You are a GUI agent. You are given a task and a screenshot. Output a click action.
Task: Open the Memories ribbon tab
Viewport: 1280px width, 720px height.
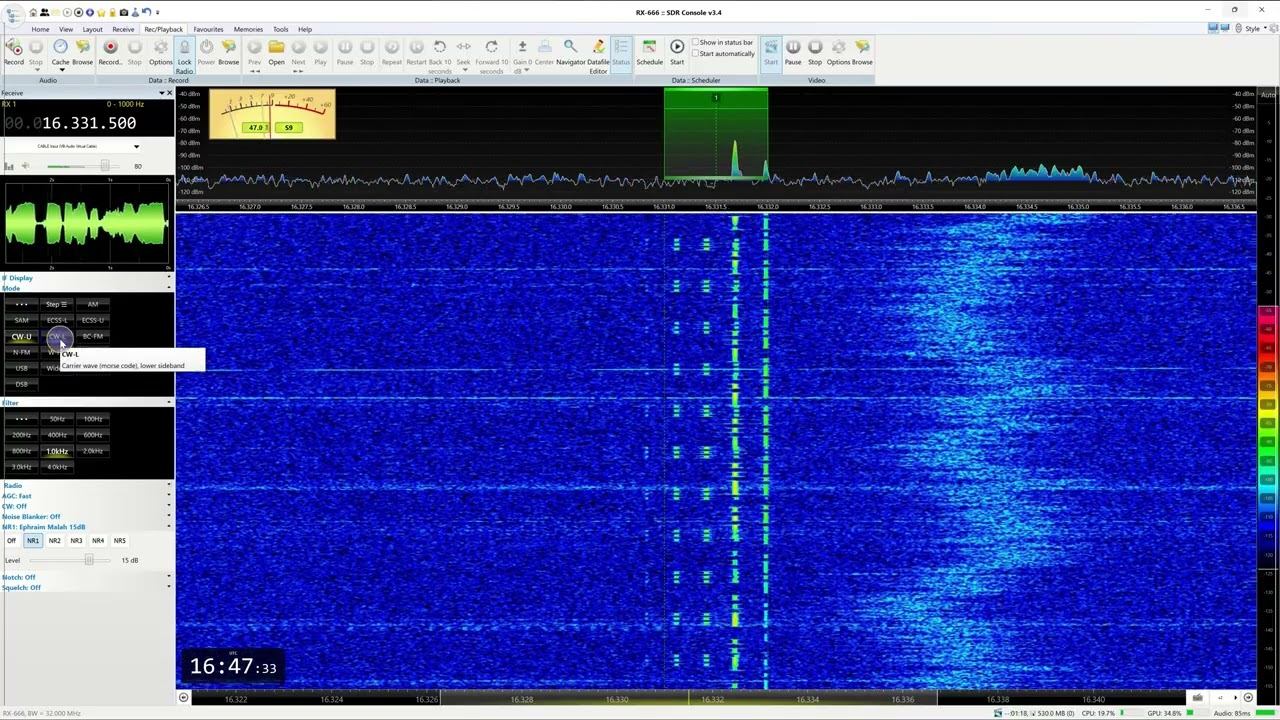pos(248,29)
